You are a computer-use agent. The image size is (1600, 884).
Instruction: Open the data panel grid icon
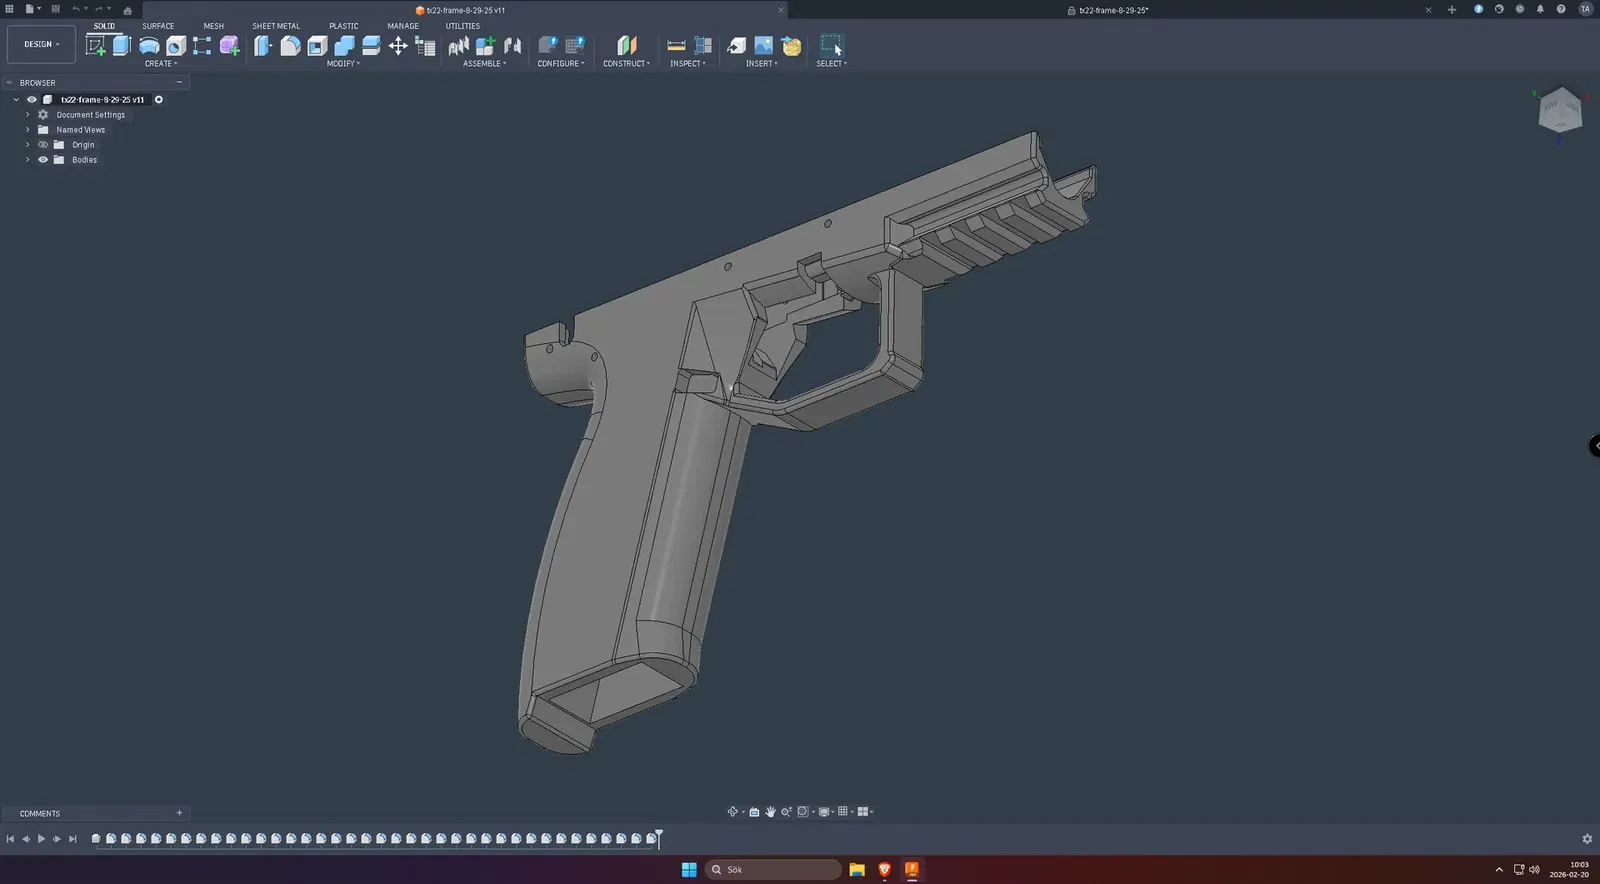(x=10, y=9)
